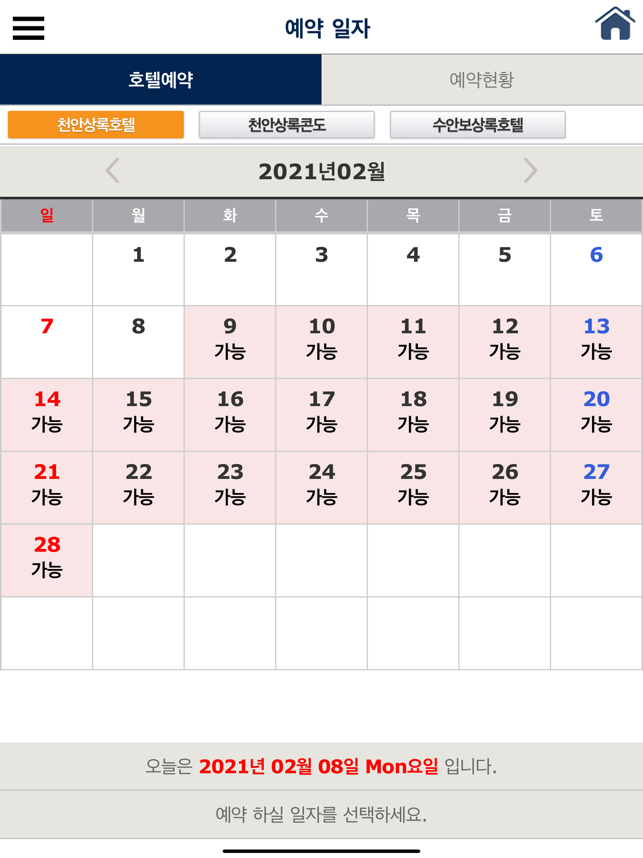Select 천안상록호텔 button
Screen dimensions: 643x858
96,125
